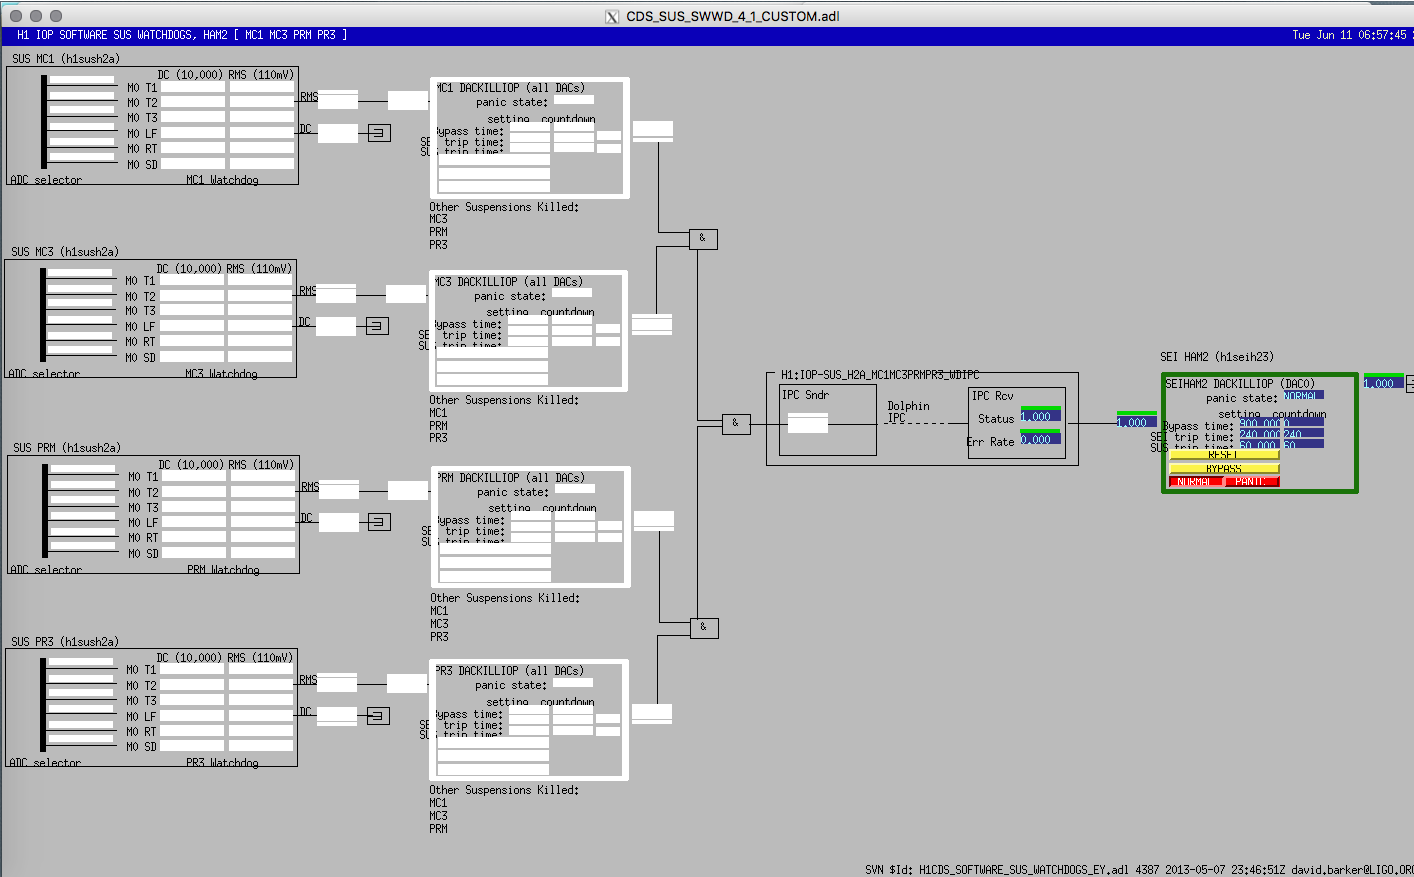Image resolution: width=1414 pixels, height=877 pixels.
Task: Click the H1:IOP-SUS_H2A_MC1MC3PRMPR3_WDIPC label
Action: click(880, 375)
